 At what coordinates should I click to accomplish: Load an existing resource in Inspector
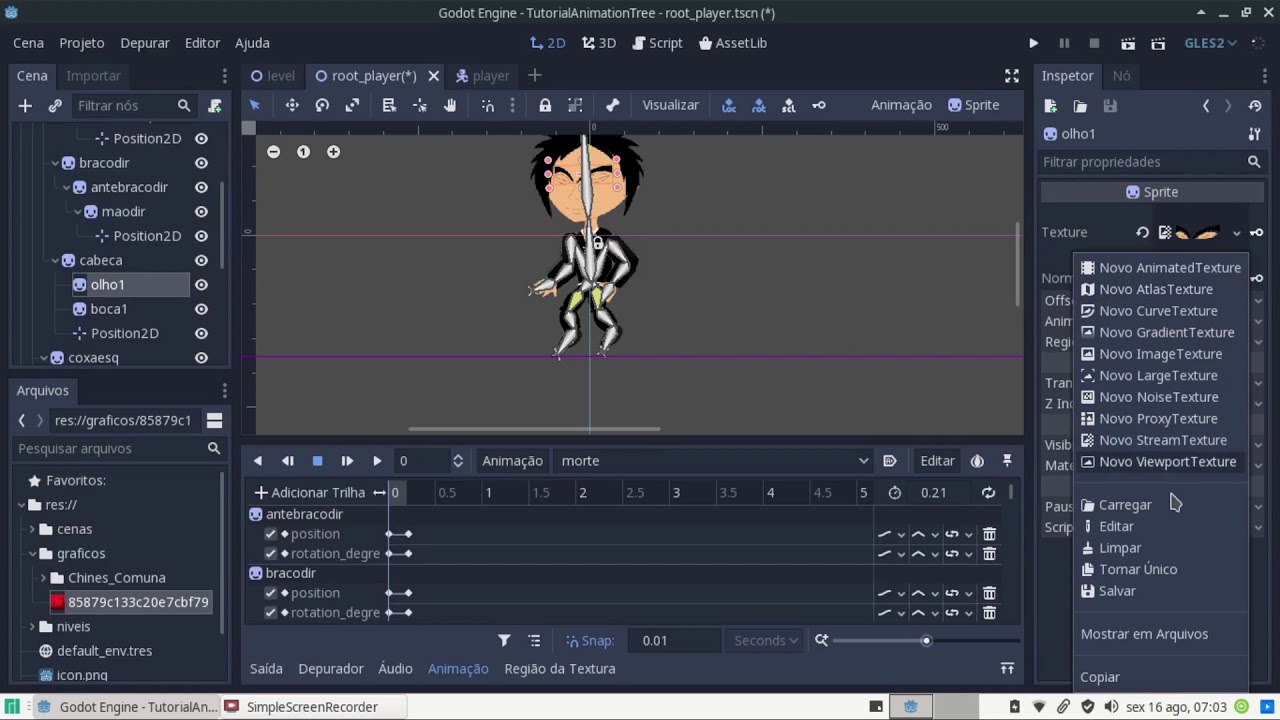coord(1080,105)
